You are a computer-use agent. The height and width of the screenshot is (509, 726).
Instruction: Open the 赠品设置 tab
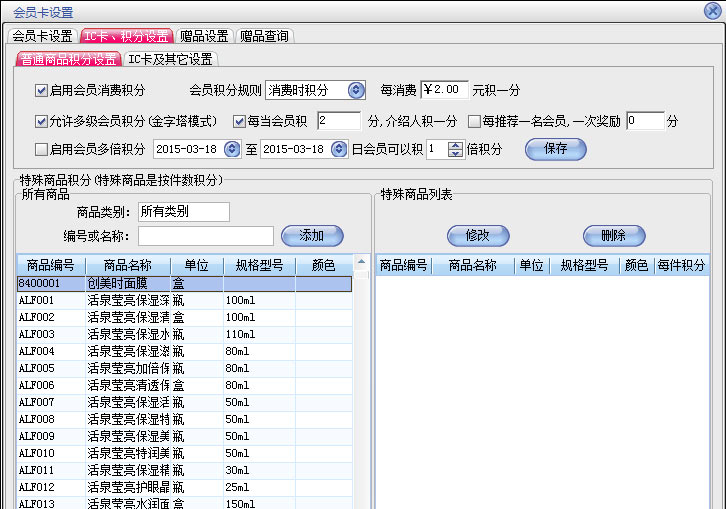pyautogui.click(x=204, y=36)
